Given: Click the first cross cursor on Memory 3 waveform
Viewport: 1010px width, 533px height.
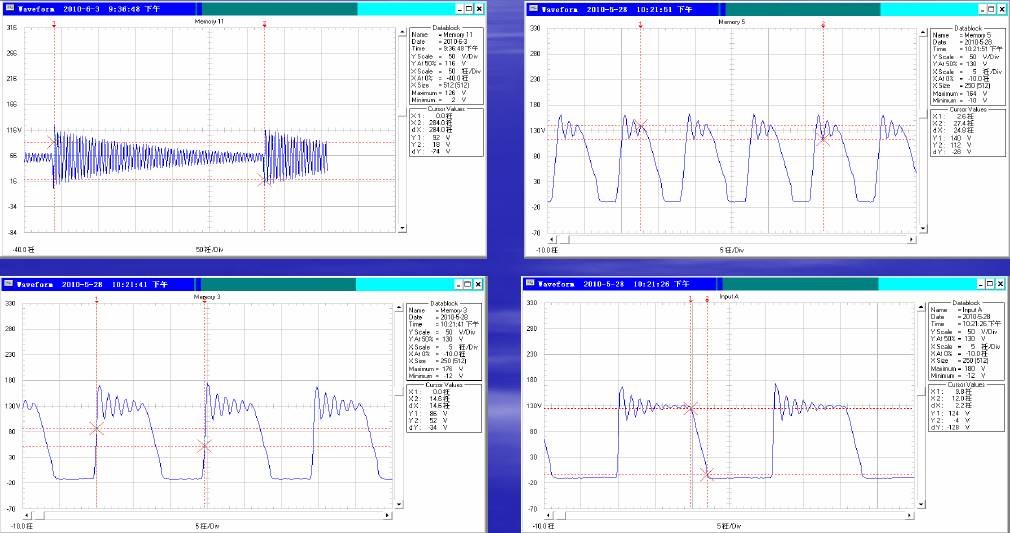Looking at the screenshot, I should click(x=96, y=428).
